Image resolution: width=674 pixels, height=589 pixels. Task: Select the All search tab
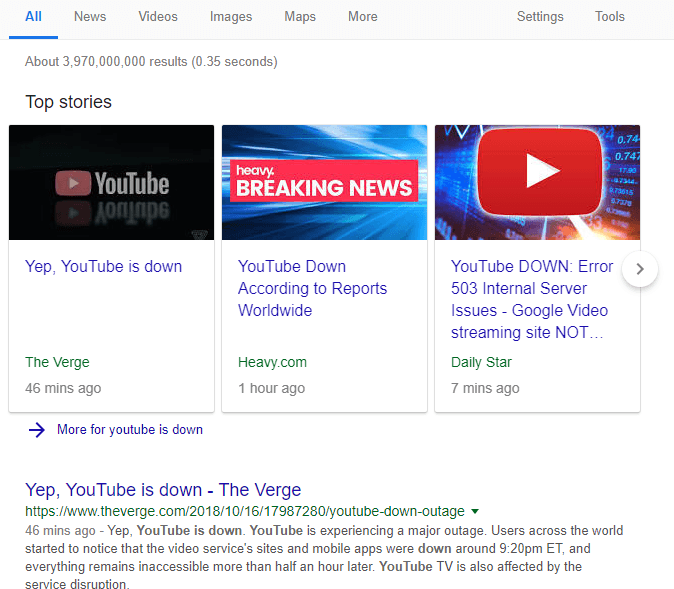[33, 17]
